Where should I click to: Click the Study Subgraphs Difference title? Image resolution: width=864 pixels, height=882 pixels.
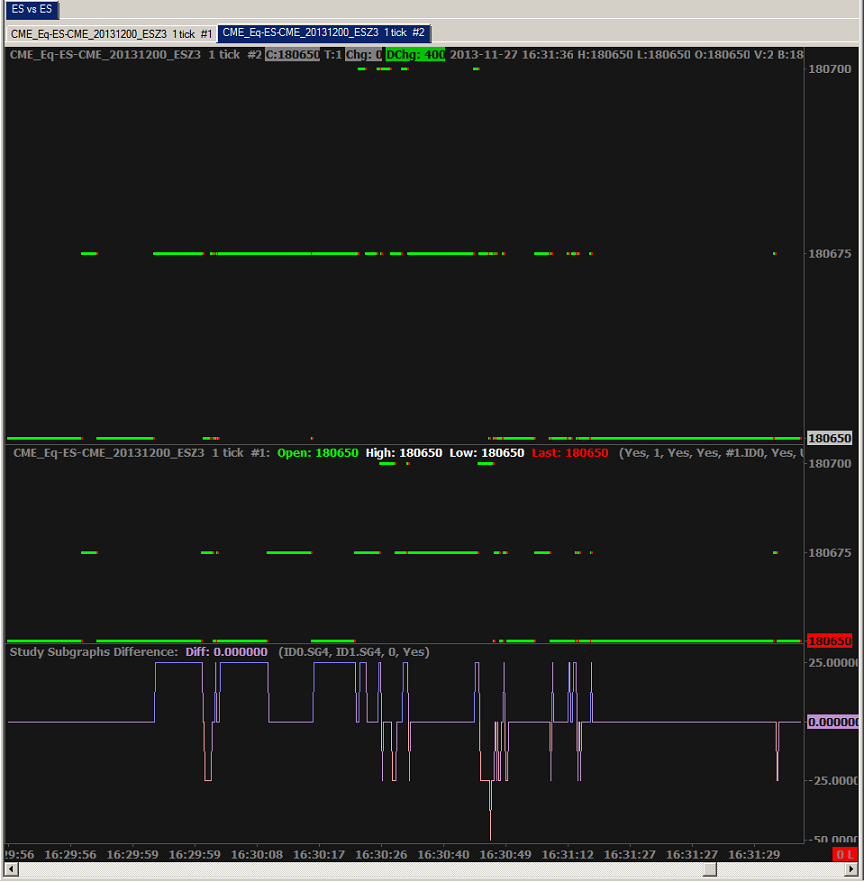[94, 652]
